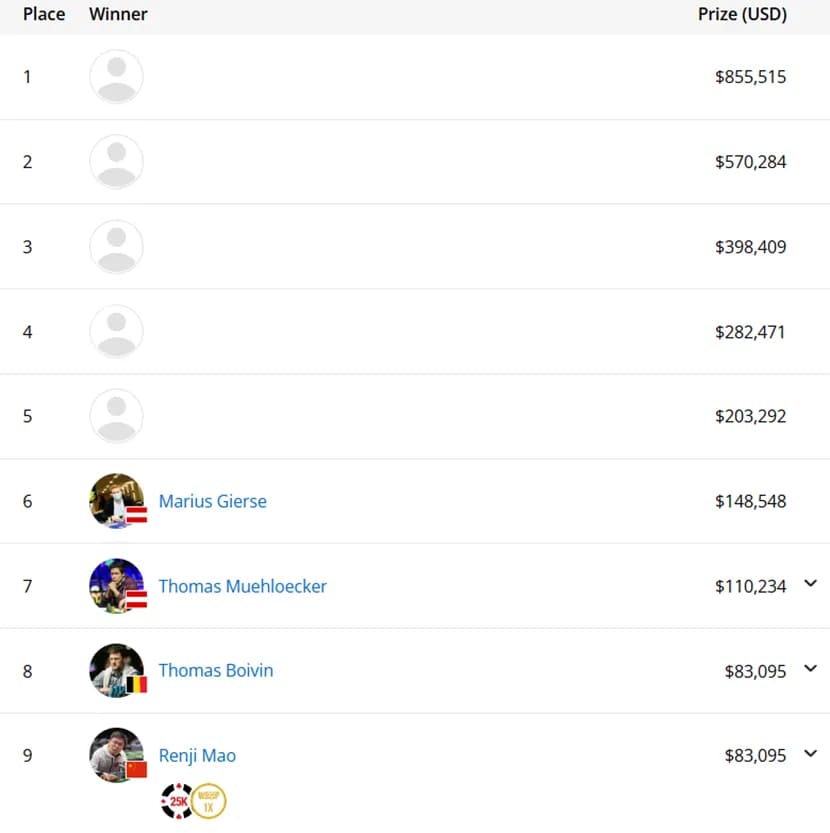Click the Prize (USD) column header

[x=742, y=14]
